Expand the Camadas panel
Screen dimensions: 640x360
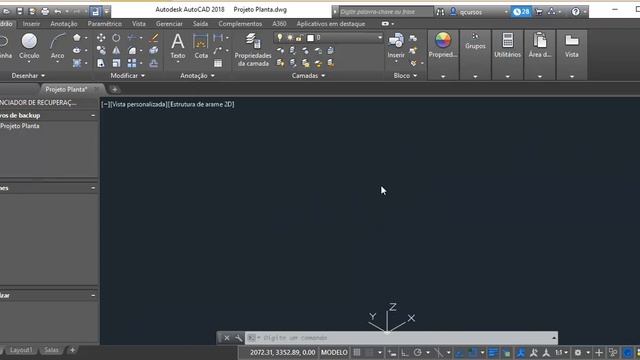[308, 76]
